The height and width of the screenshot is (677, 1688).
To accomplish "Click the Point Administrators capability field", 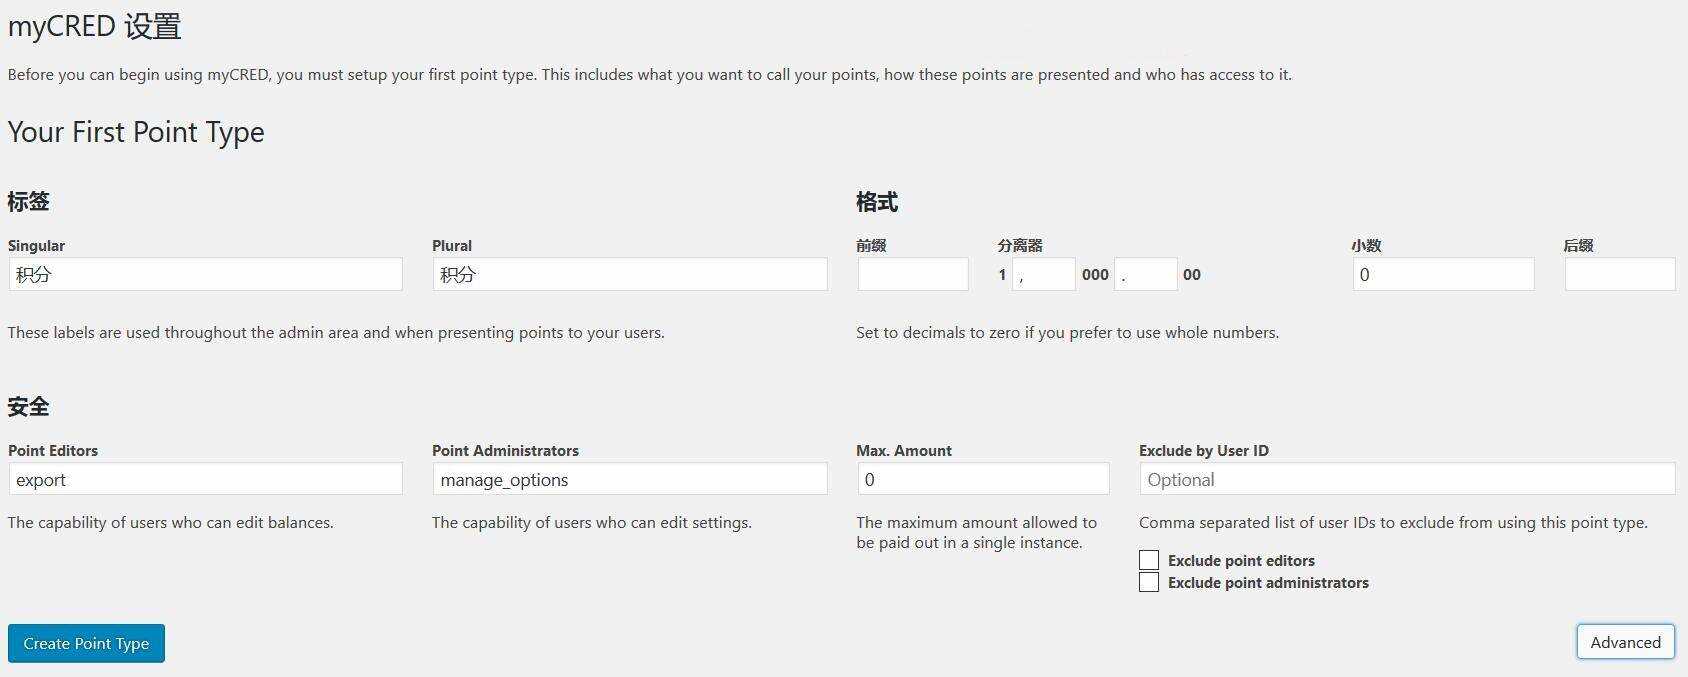I will [x=629, y=478].
